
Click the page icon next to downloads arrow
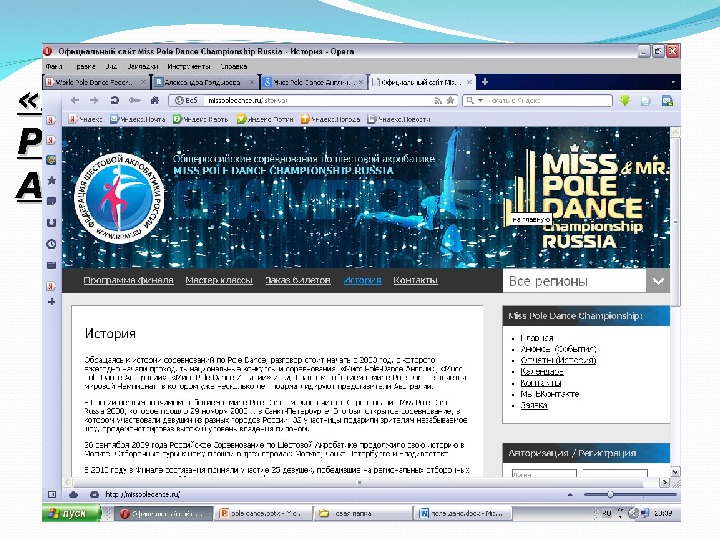pyautogui.click(x=646, y=101)
